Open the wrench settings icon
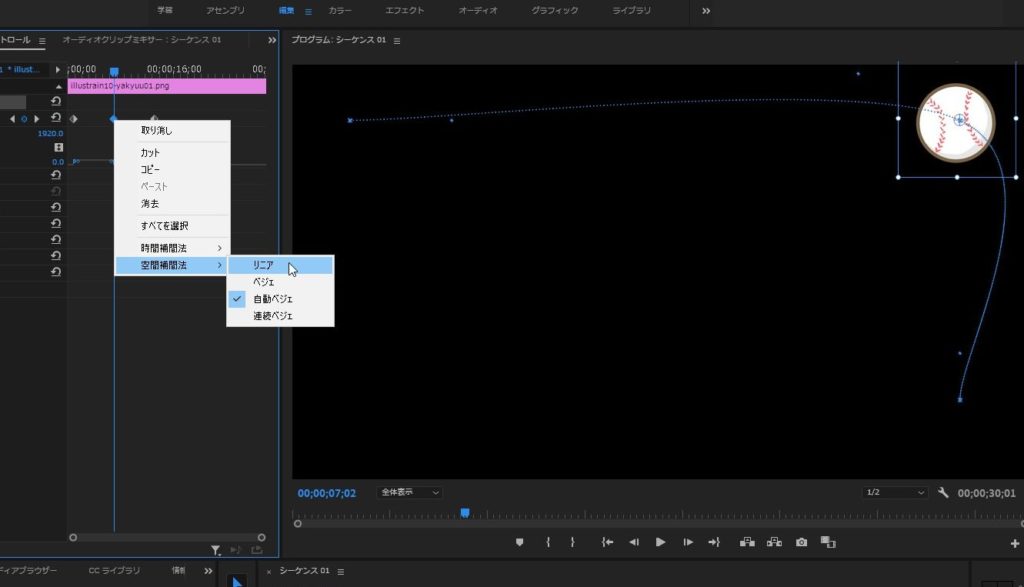The width and height of the screenshot is (1024, 587). (942, 493)
